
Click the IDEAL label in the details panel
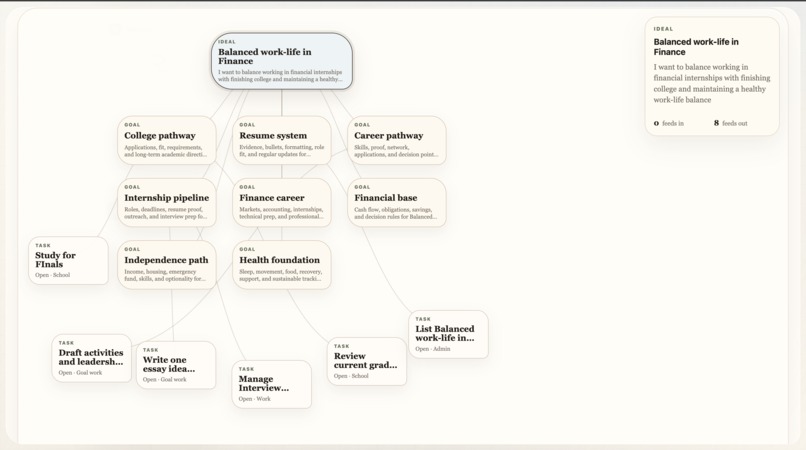point(663,29)
